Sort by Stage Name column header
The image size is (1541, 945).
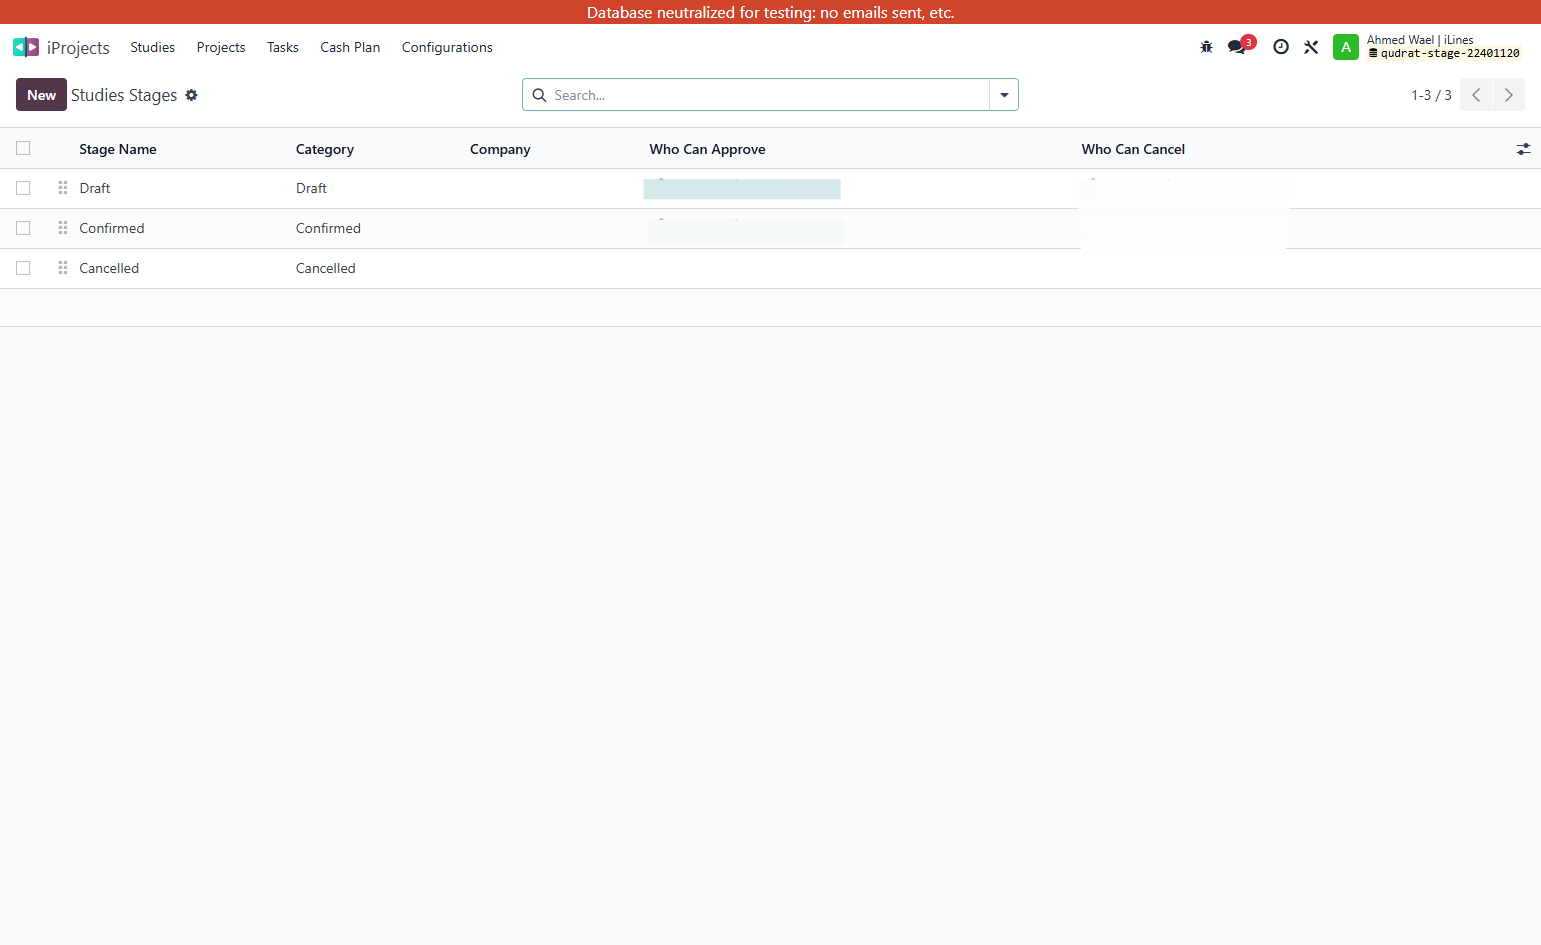118,149
